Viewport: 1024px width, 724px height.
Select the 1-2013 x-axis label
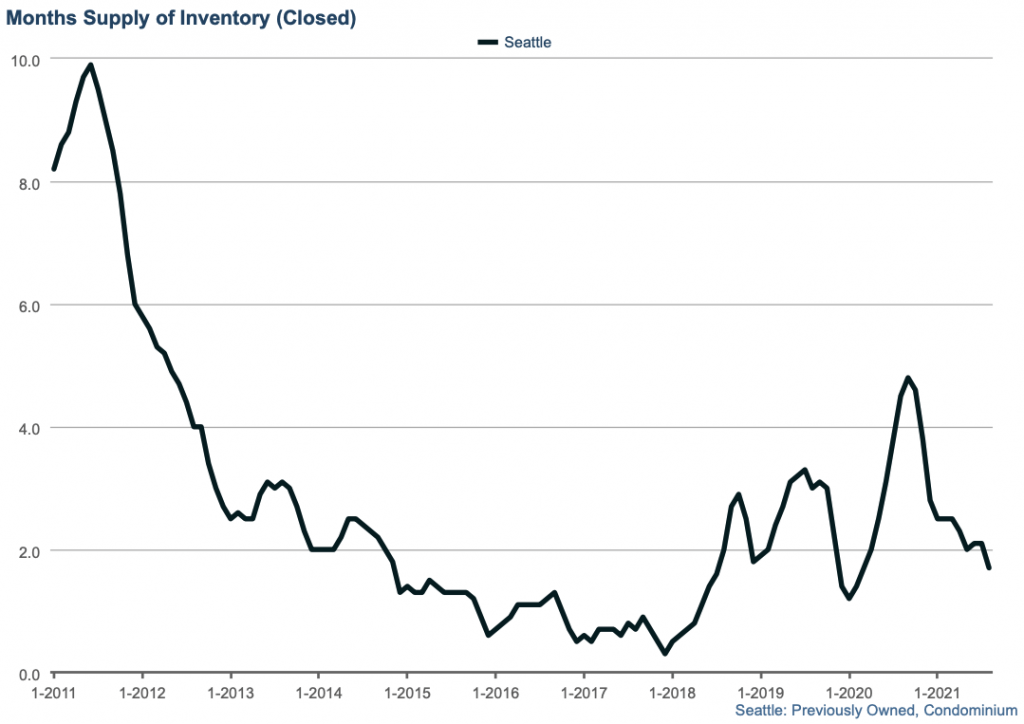230,692
